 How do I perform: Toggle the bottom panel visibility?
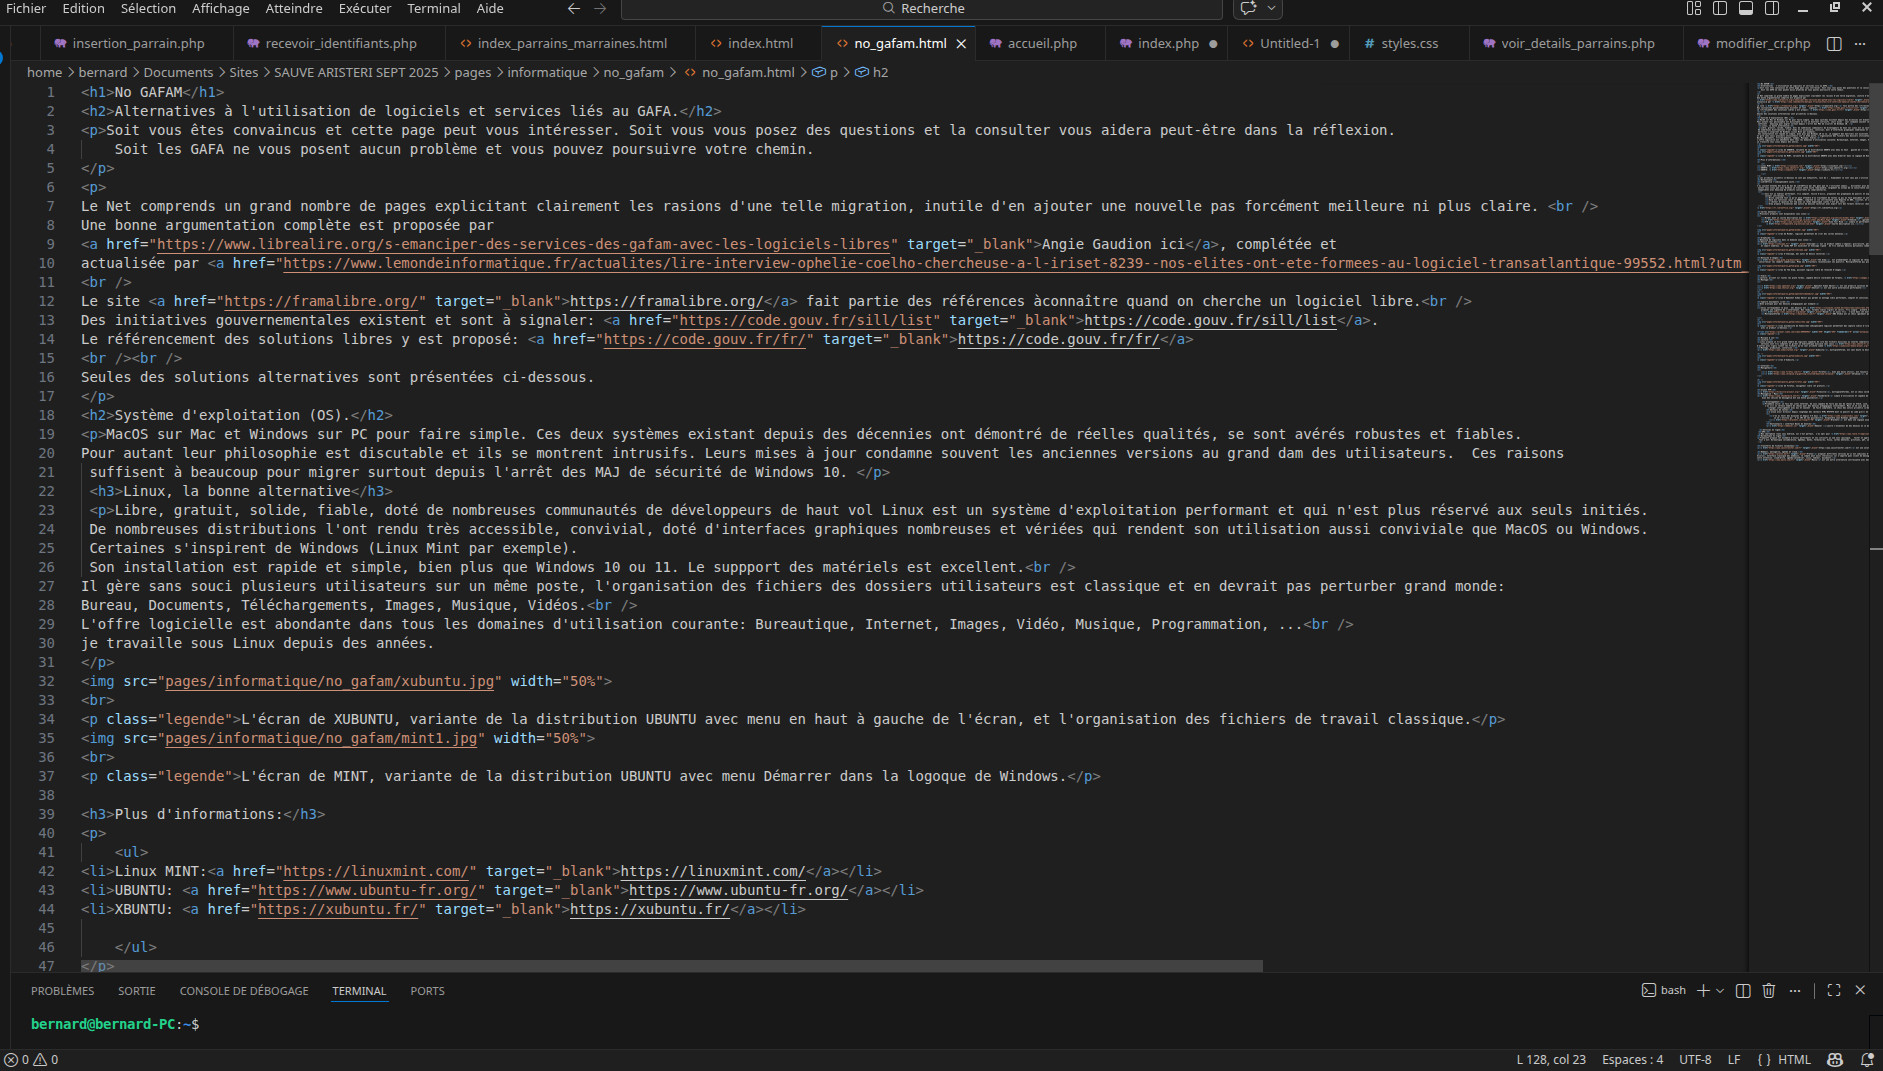coord(1746,8)
